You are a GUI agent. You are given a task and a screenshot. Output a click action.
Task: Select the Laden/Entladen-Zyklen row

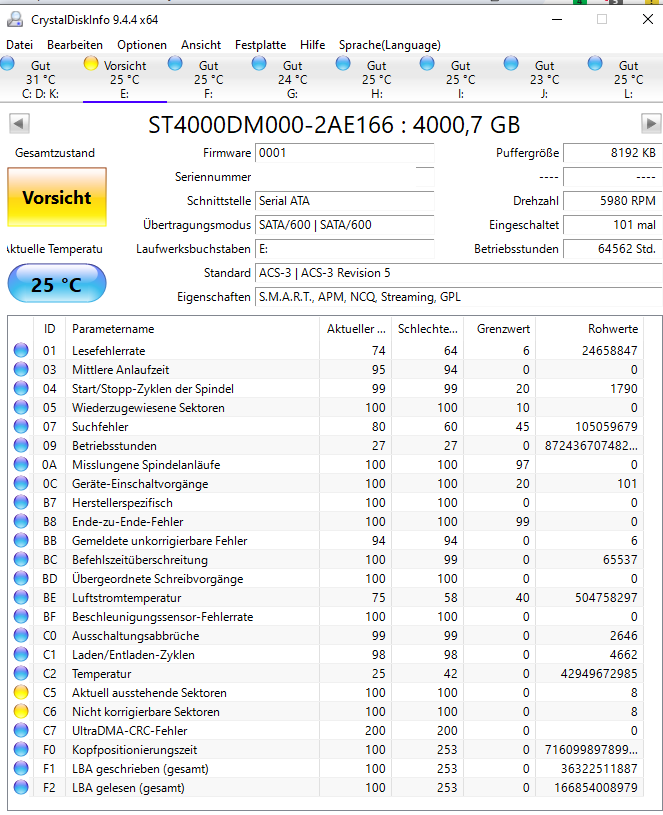pyautogui.click(x=326, y=655)
